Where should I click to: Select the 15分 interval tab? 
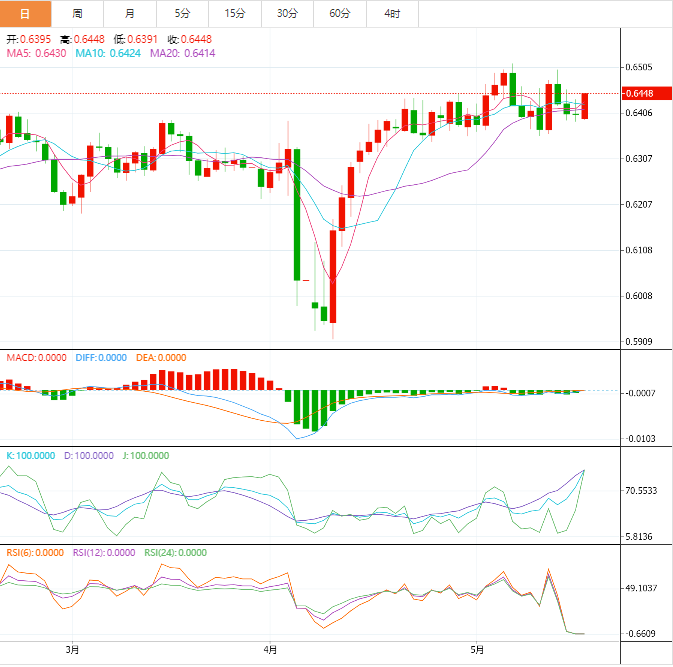point(234,13)
